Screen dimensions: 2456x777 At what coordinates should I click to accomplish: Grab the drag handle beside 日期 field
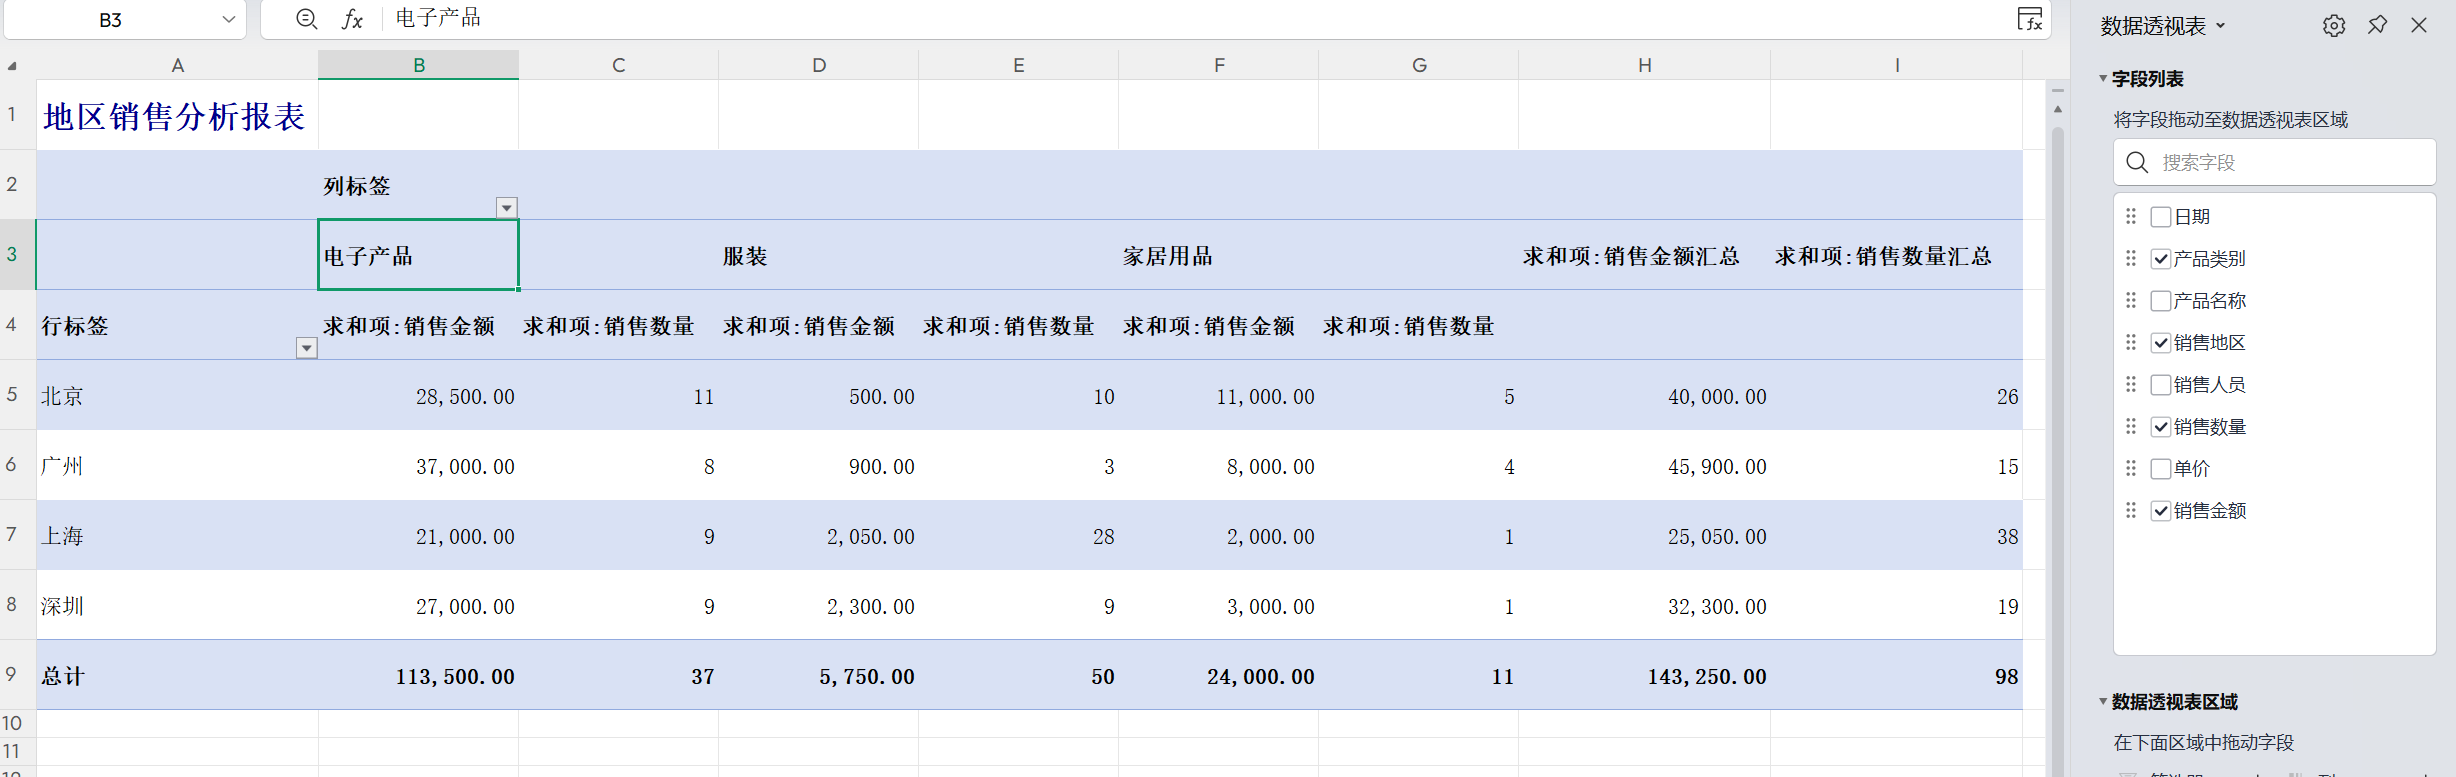coord(2131,216)
